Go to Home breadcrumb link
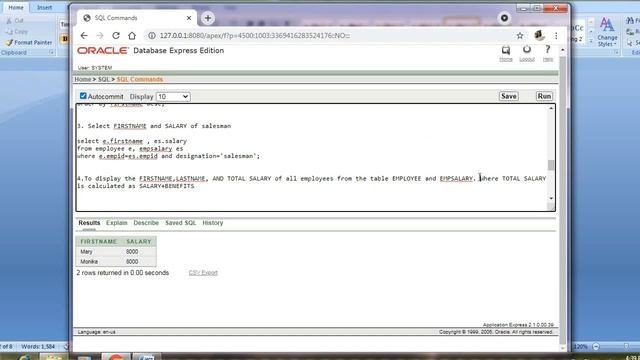The image size is (640, 360). tap(82, 79)
